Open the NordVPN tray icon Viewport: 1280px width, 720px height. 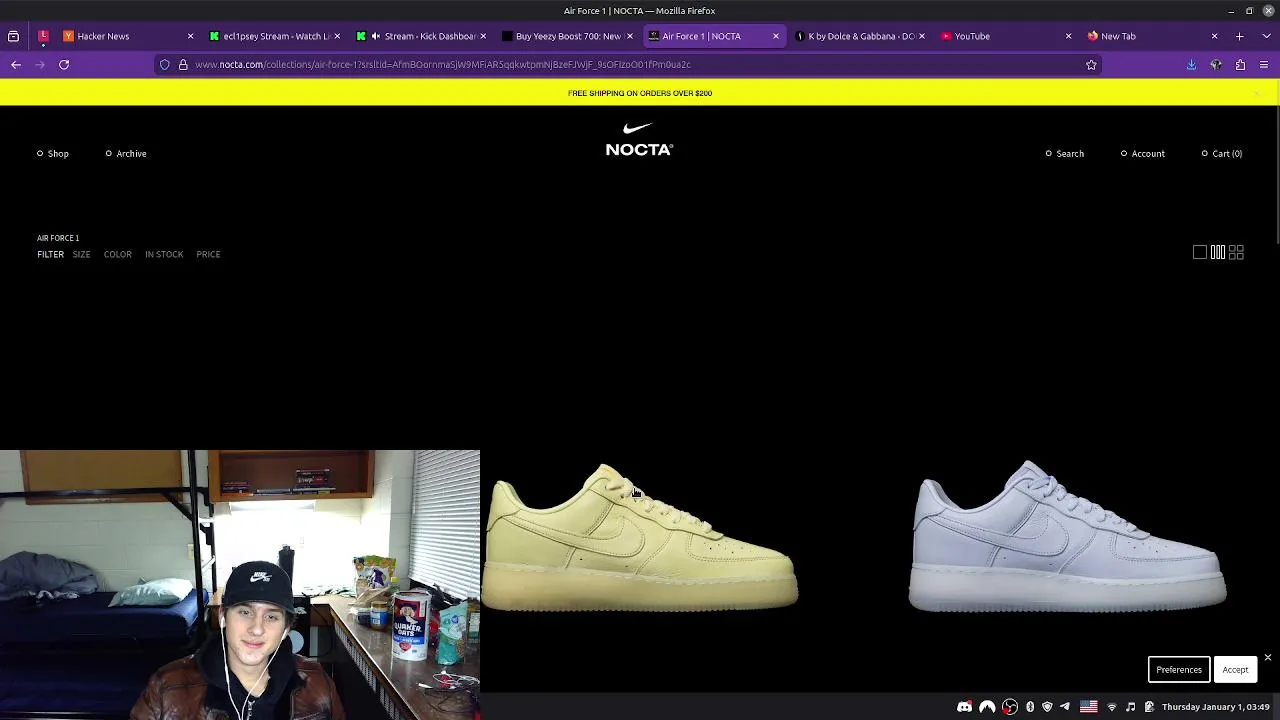987,707
